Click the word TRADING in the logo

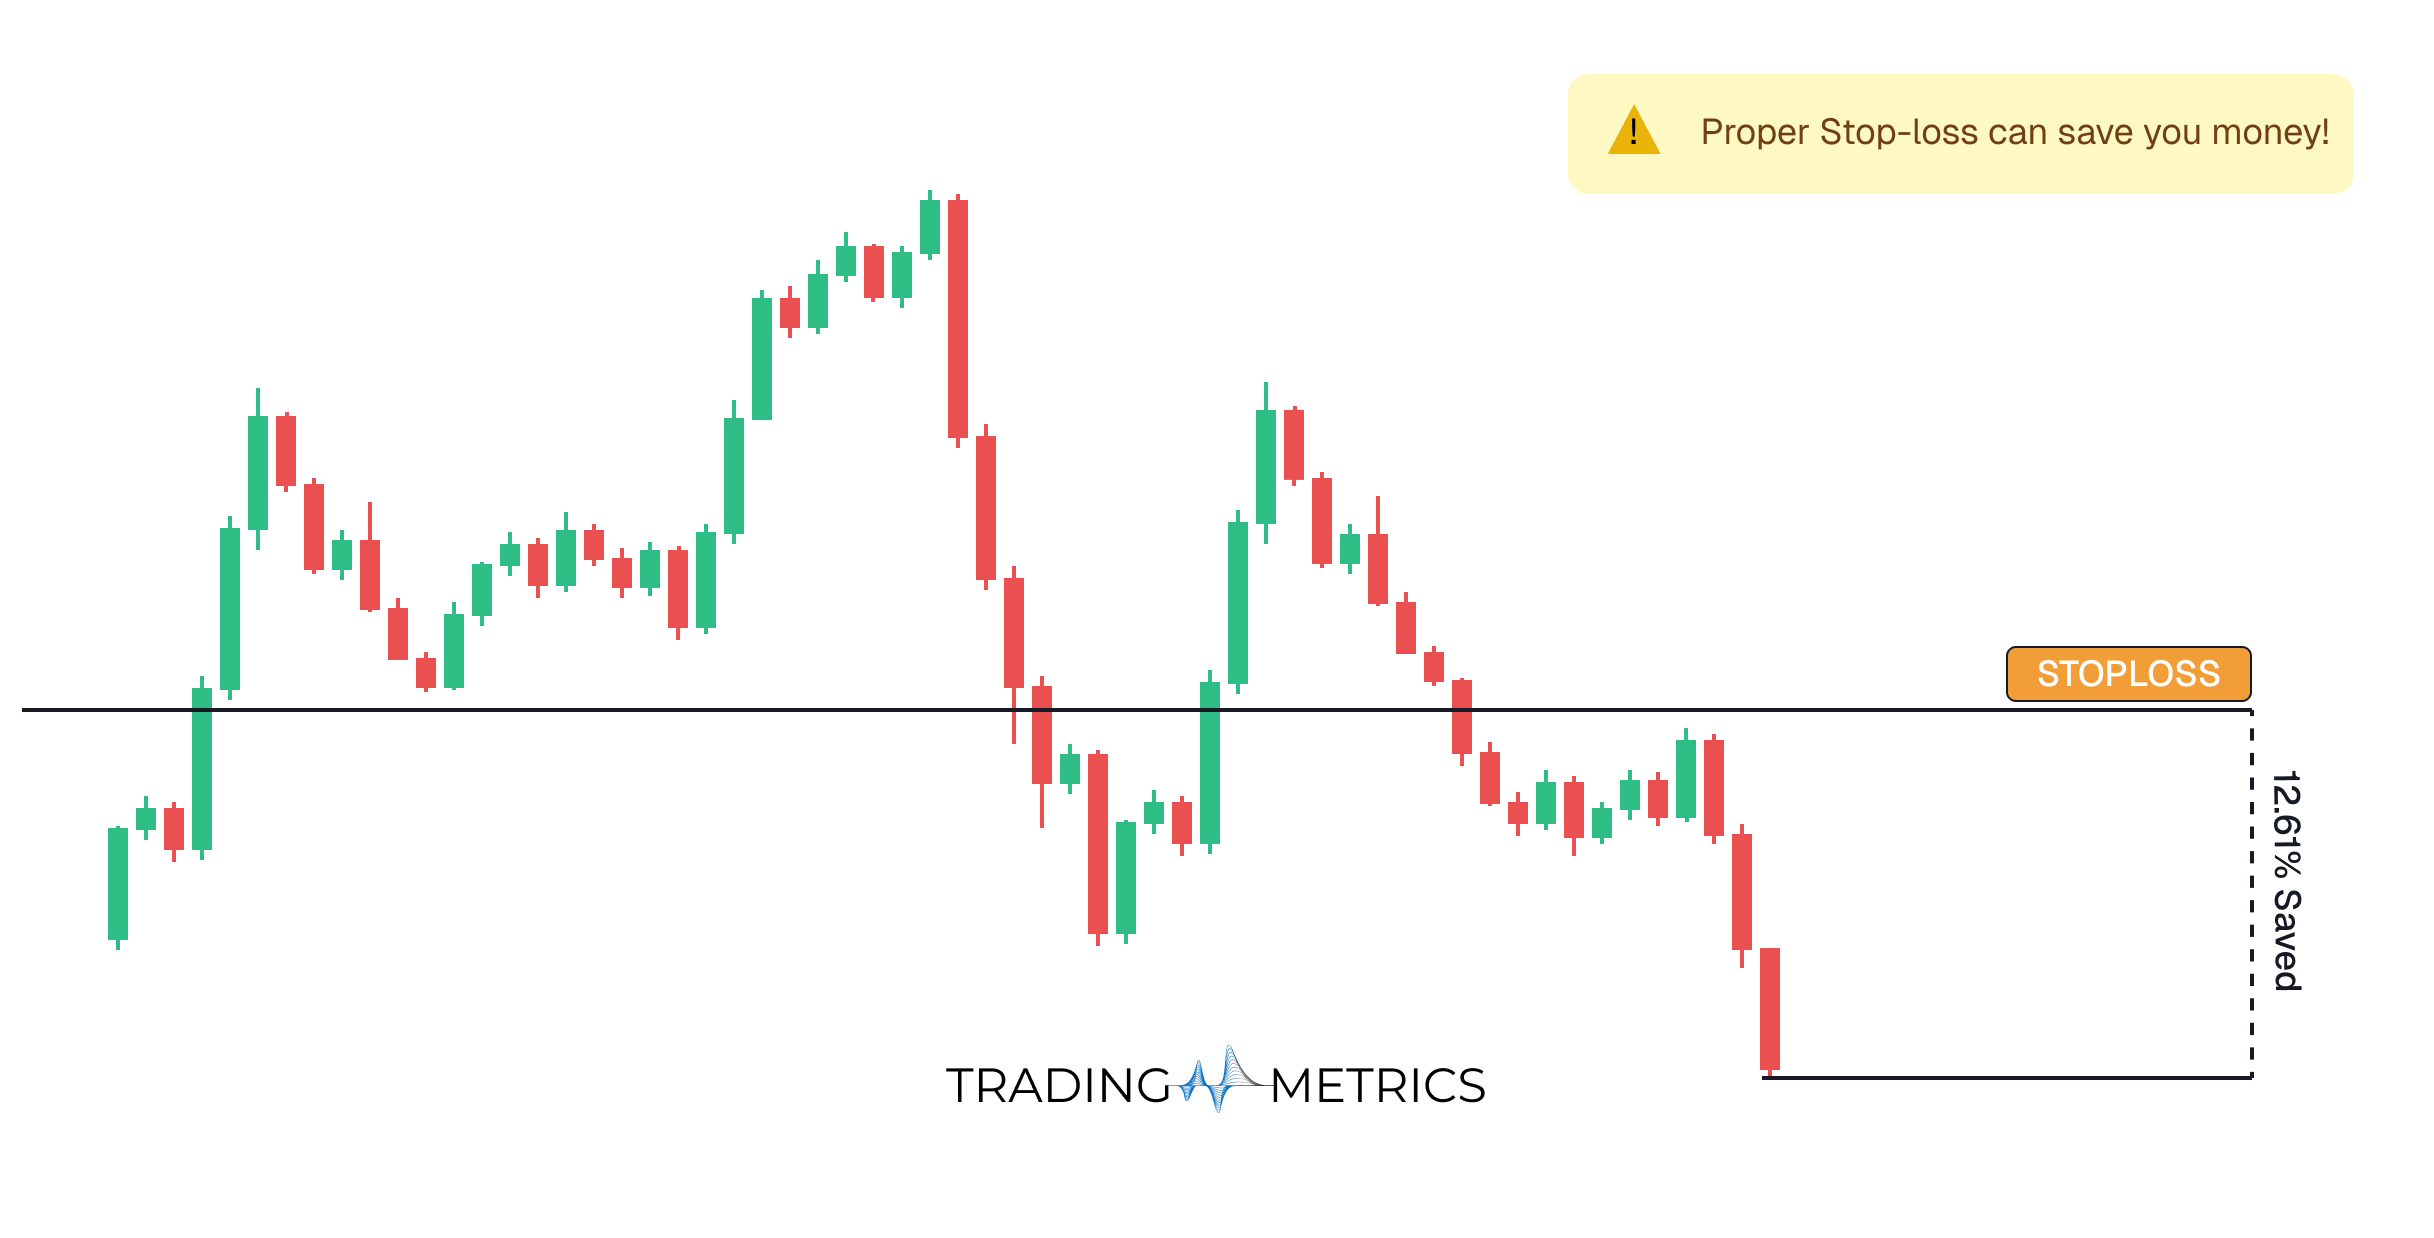click(1058, 1086)
